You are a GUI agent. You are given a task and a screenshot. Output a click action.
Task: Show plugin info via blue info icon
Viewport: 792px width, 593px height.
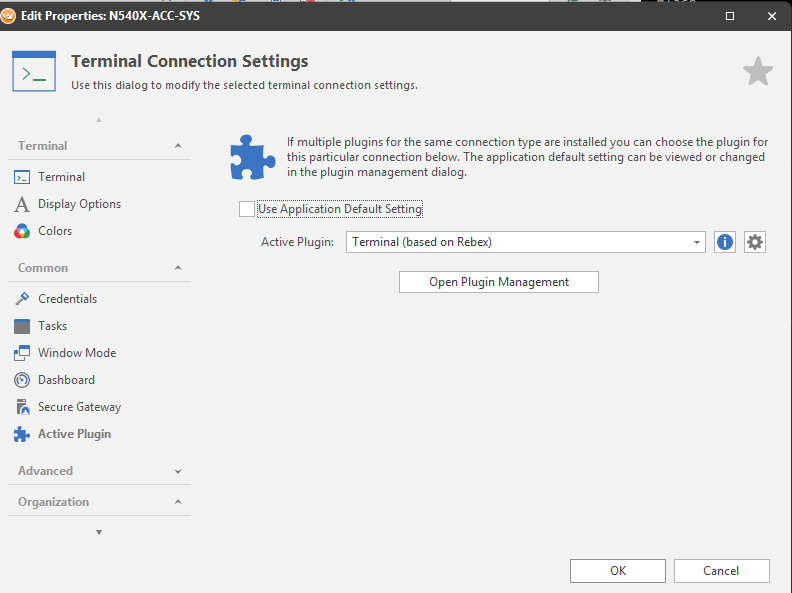[725, 242]
